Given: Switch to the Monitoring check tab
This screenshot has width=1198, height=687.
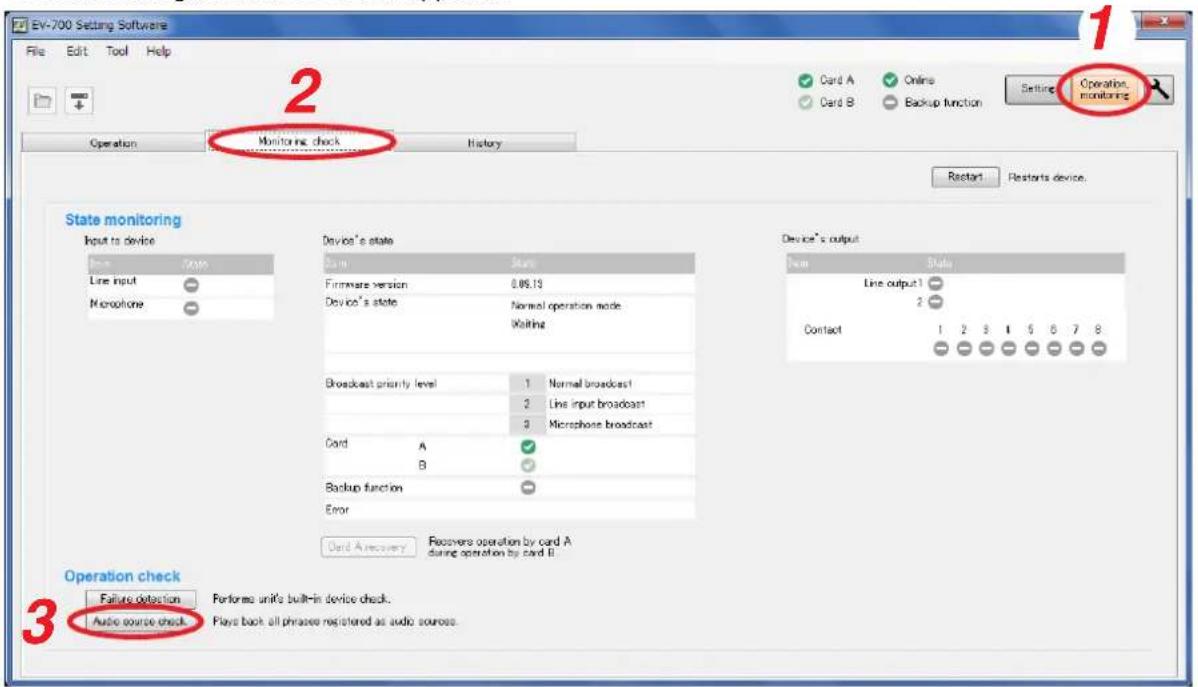Looking at the screenshot, I should click(299, 141).
